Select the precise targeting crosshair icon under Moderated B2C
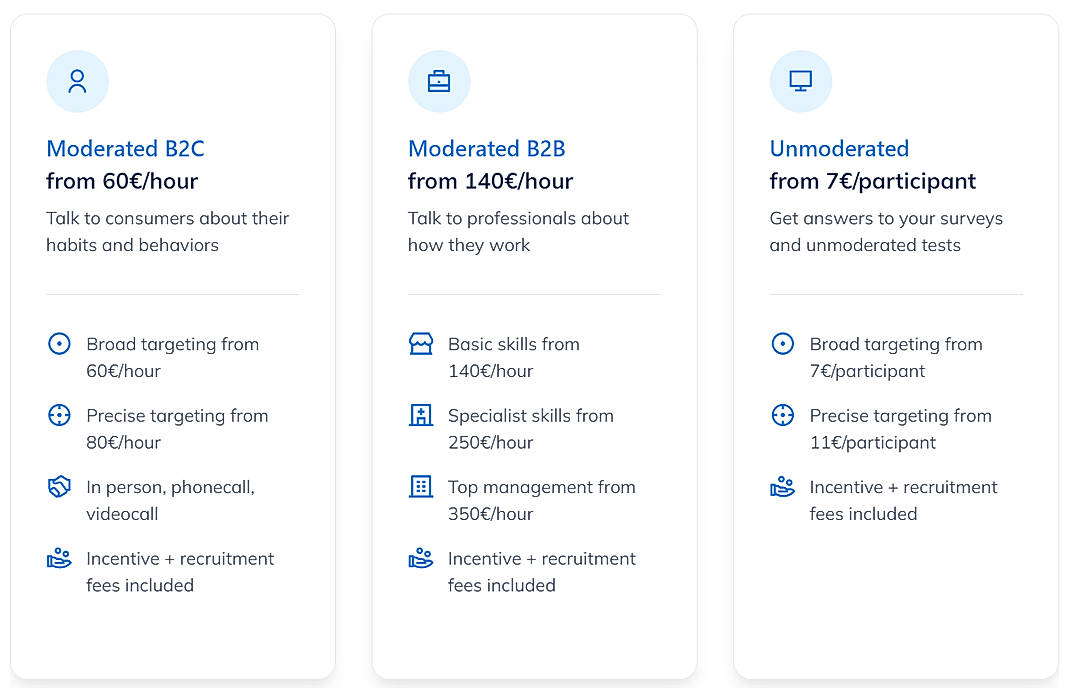The height and width of the screenshot is (688, 1070). 59,415
